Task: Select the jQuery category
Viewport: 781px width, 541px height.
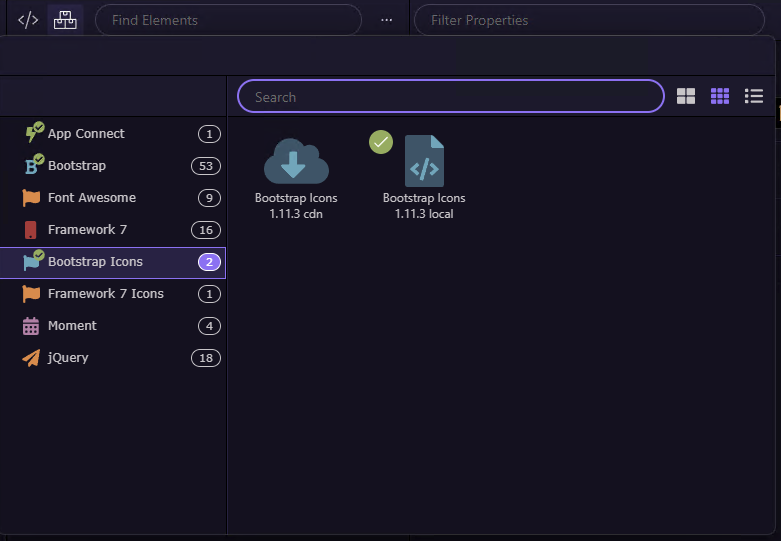Action: click(113, 358)
